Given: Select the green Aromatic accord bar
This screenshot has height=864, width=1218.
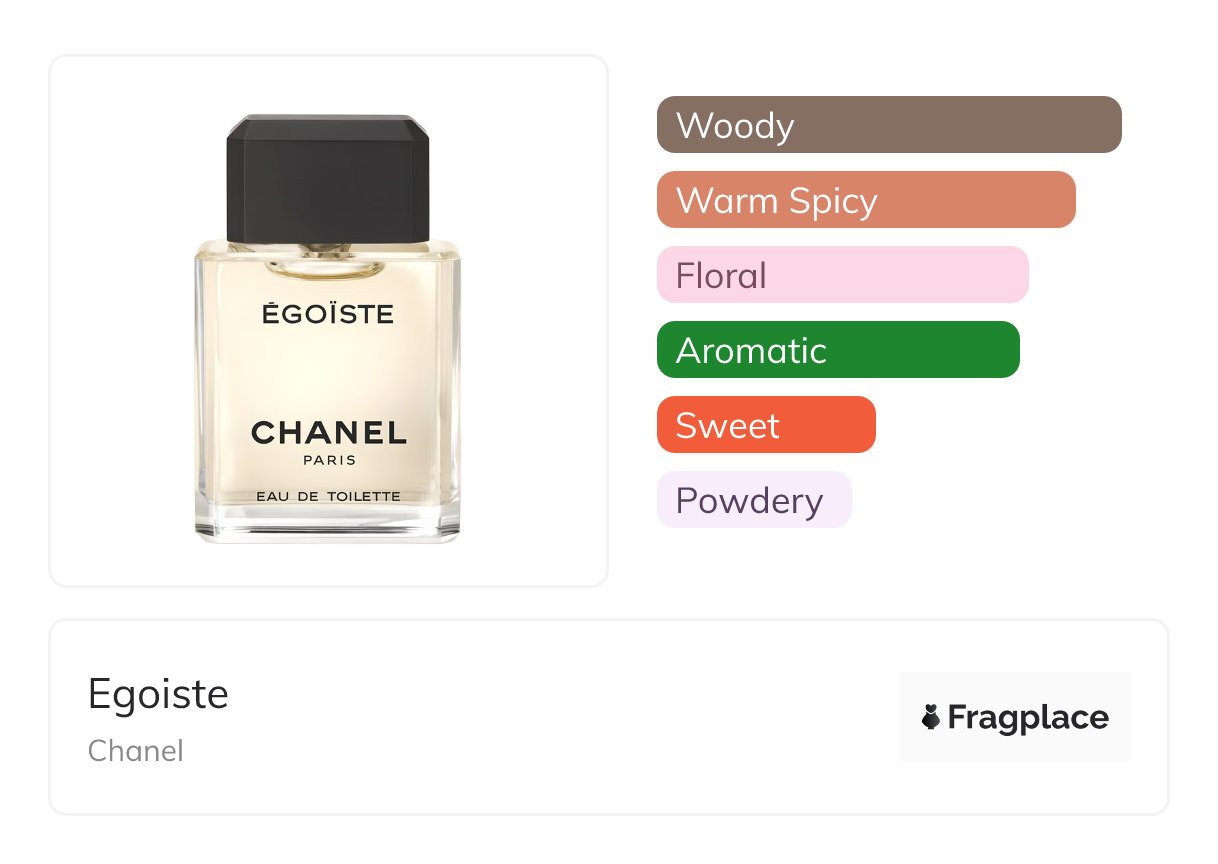Looking at the screenshot, I should coord(837,350).
